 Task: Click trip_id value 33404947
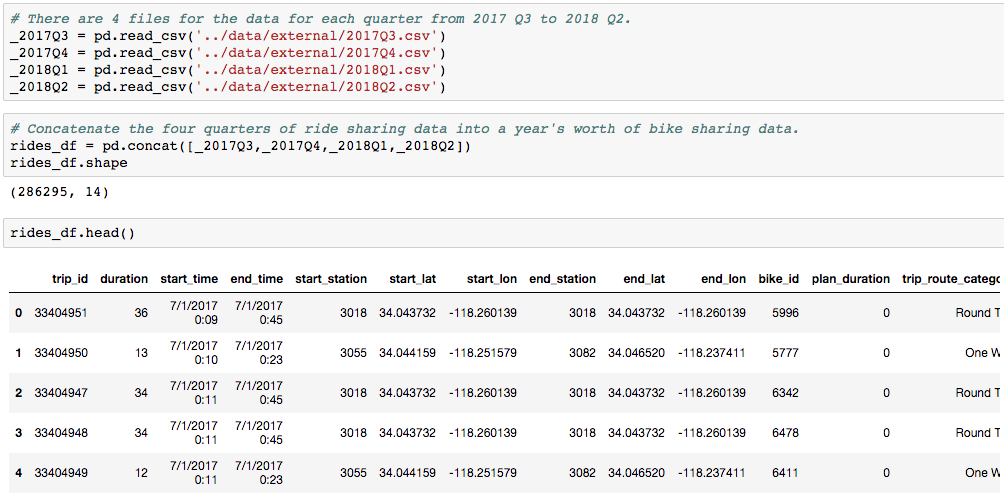tap(61, 393)
